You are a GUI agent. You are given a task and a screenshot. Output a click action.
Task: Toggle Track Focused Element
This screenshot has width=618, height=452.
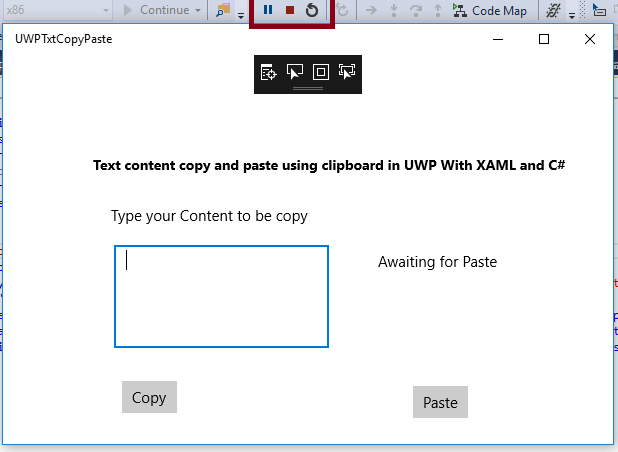coord(347,71)
